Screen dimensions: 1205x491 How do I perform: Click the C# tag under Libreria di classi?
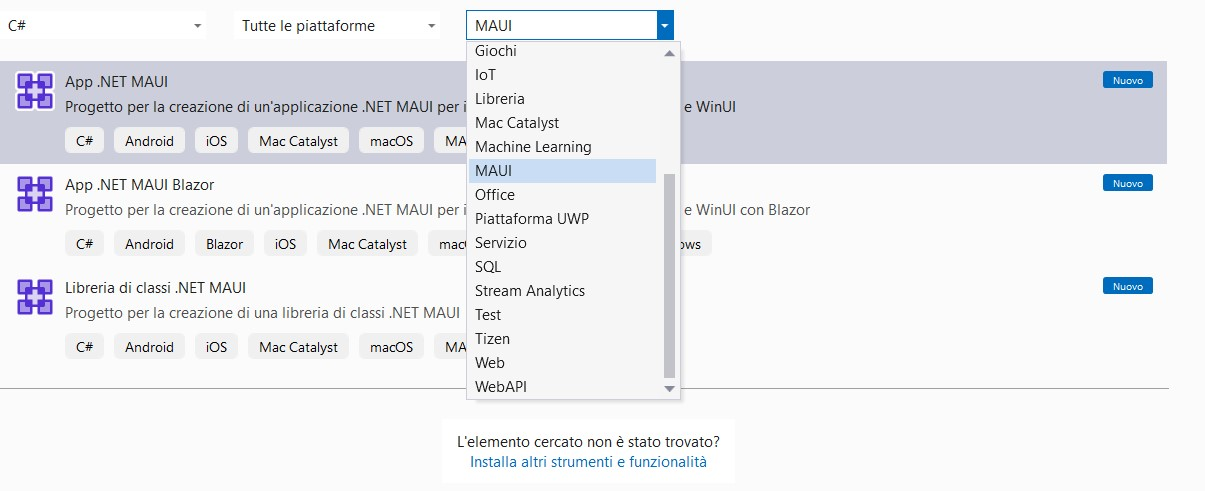[x=85, y=347]
